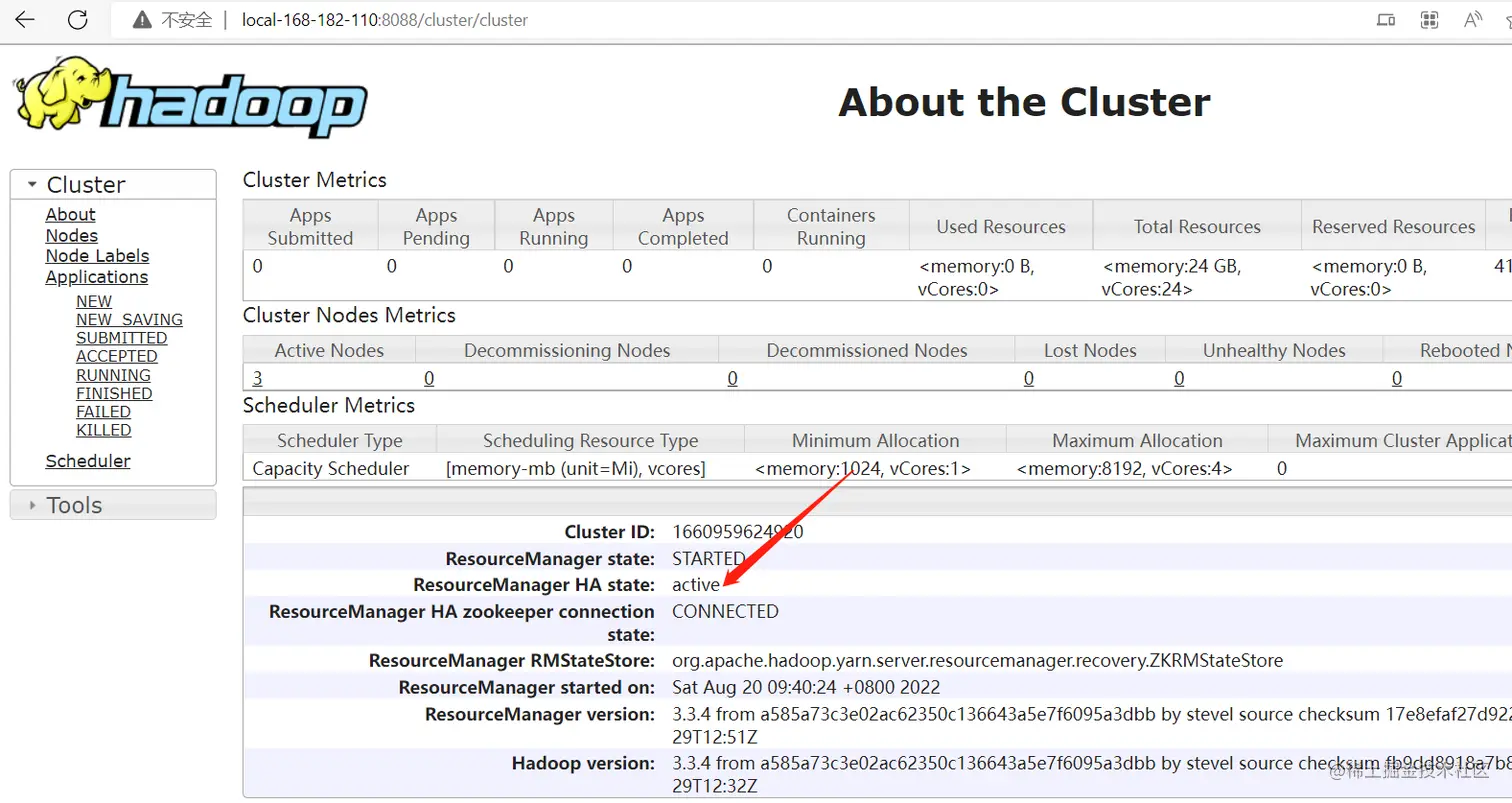
Task: Click the Apps Completed column header
Action: click(683, 227)
